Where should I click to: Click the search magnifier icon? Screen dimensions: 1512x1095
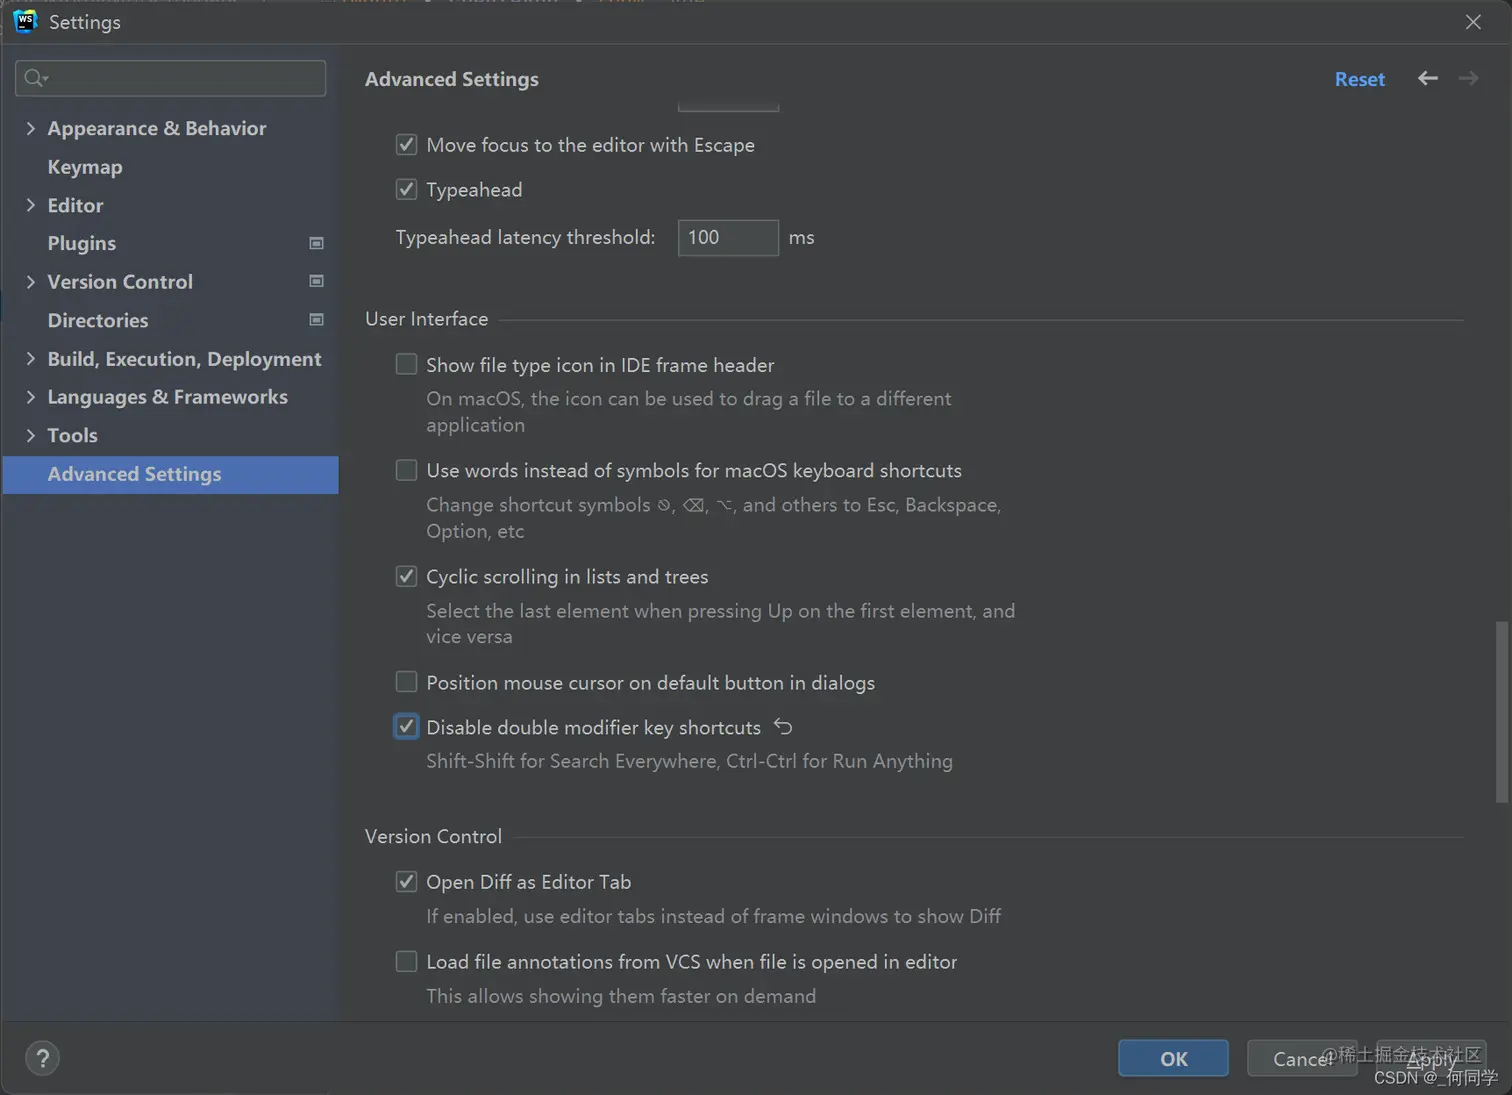[35, 78]
